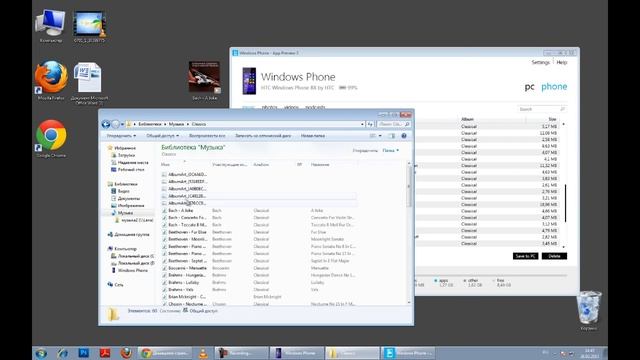Open the Arrange by Folder dropdown
Screen dimensions: 640x360
[391, 151]
